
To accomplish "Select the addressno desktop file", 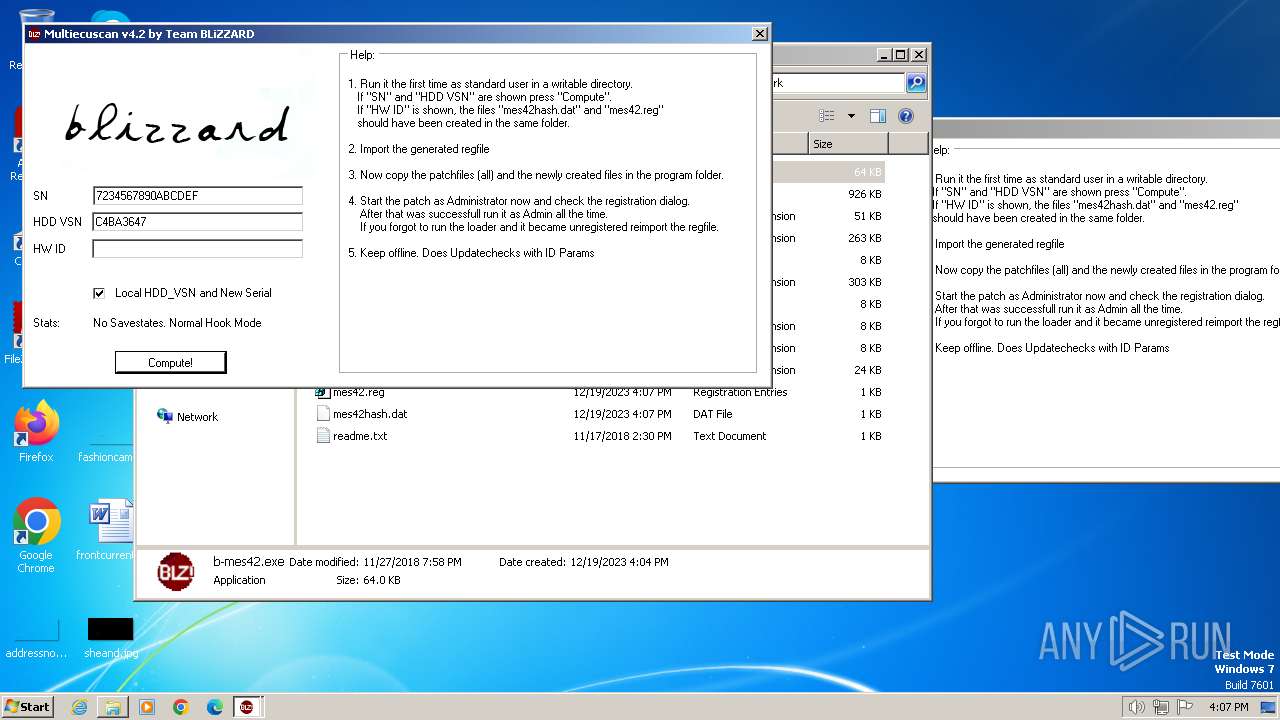I will coord(36,638).
